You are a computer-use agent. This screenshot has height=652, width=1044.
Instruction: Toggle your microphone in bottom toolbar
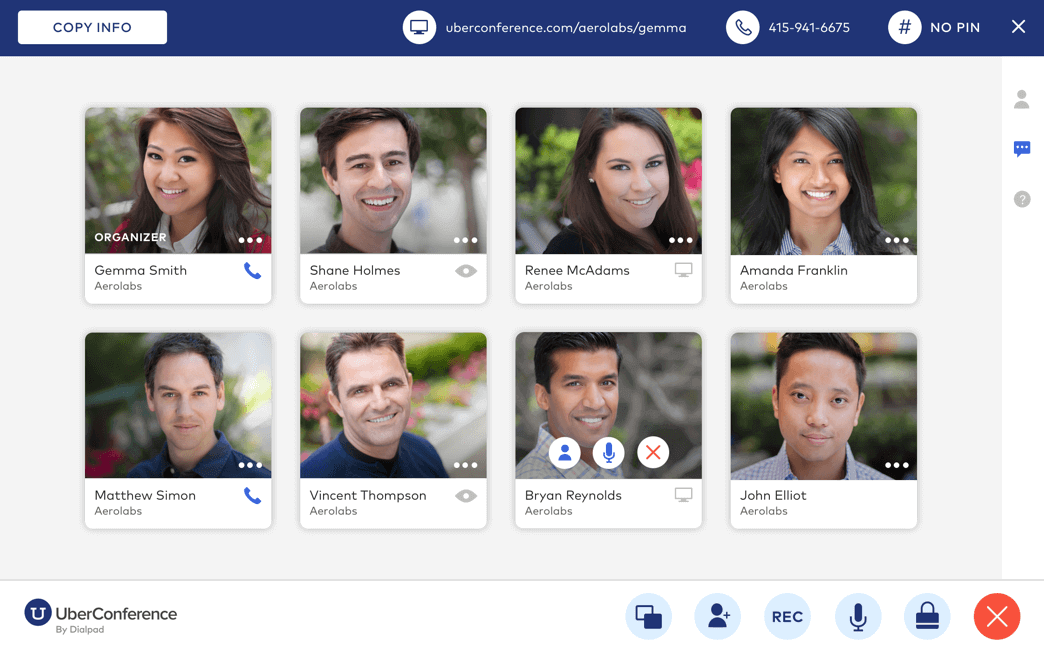point(858,617)
